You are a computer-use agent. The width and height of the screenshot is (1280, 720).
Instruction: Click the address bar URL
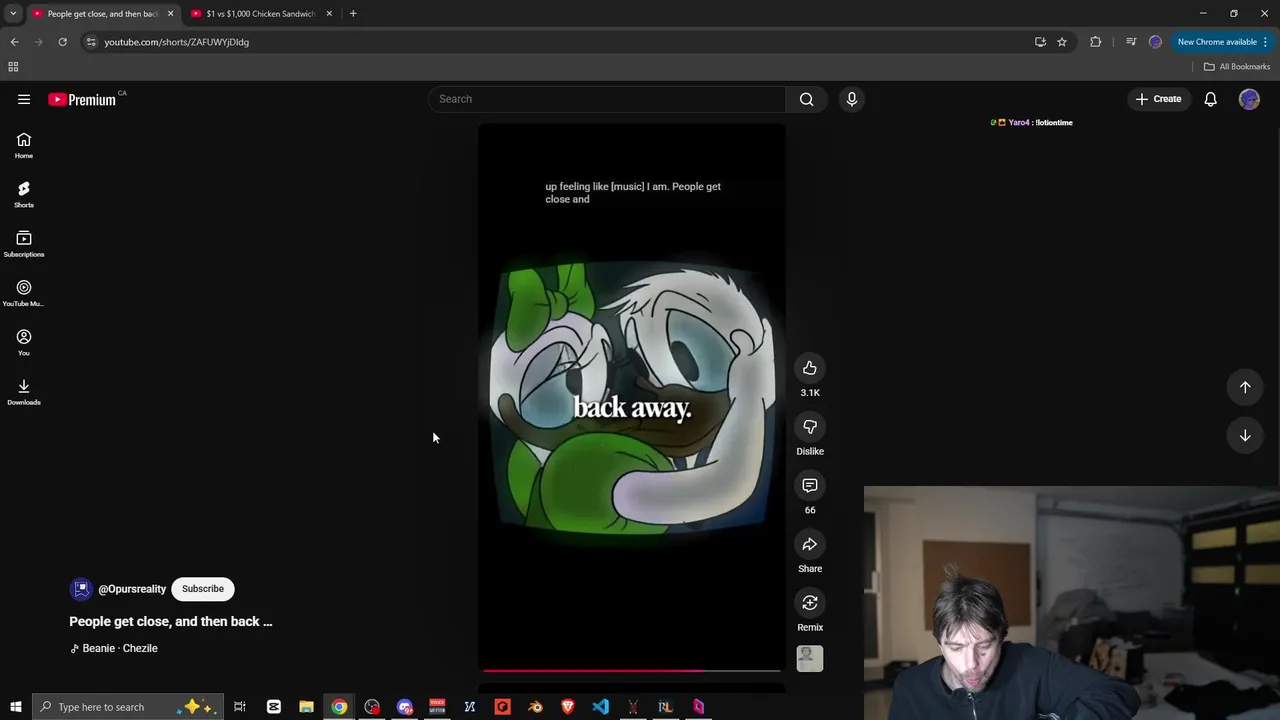(176, 42)
